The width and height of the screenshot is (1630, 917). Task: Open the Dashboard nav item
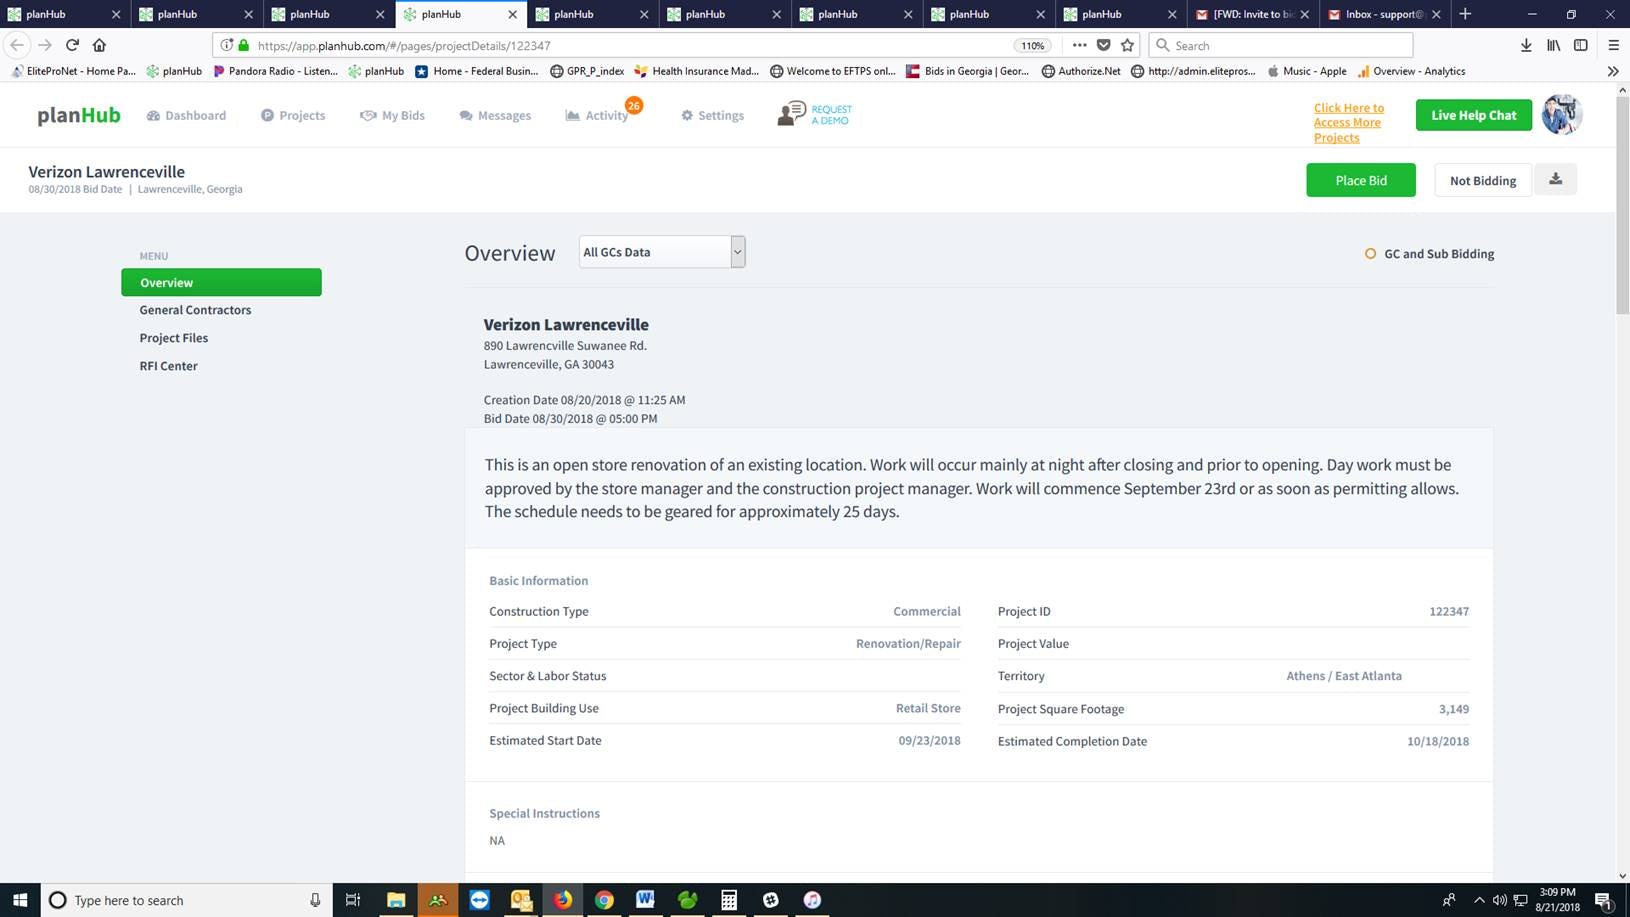coord(186,115)
